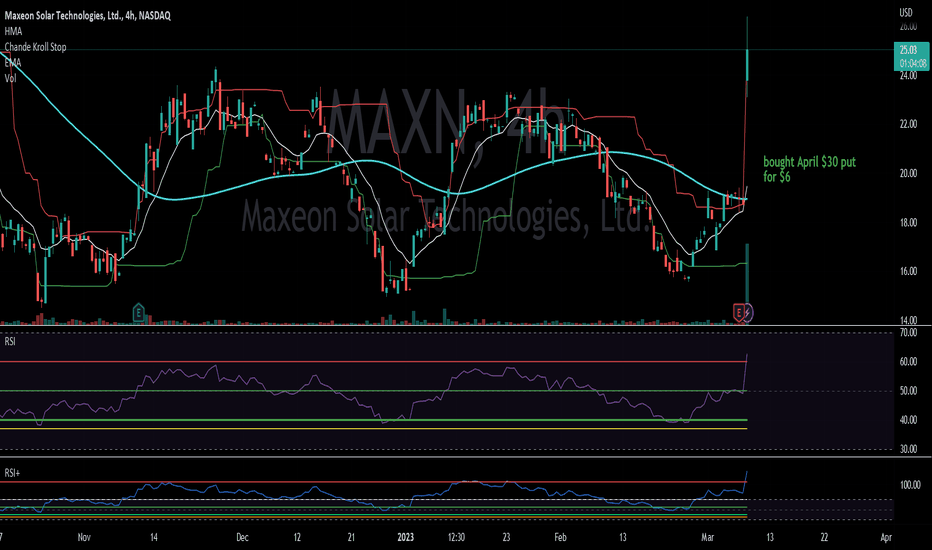Click the 24.00 price axis label

(908, 76)
